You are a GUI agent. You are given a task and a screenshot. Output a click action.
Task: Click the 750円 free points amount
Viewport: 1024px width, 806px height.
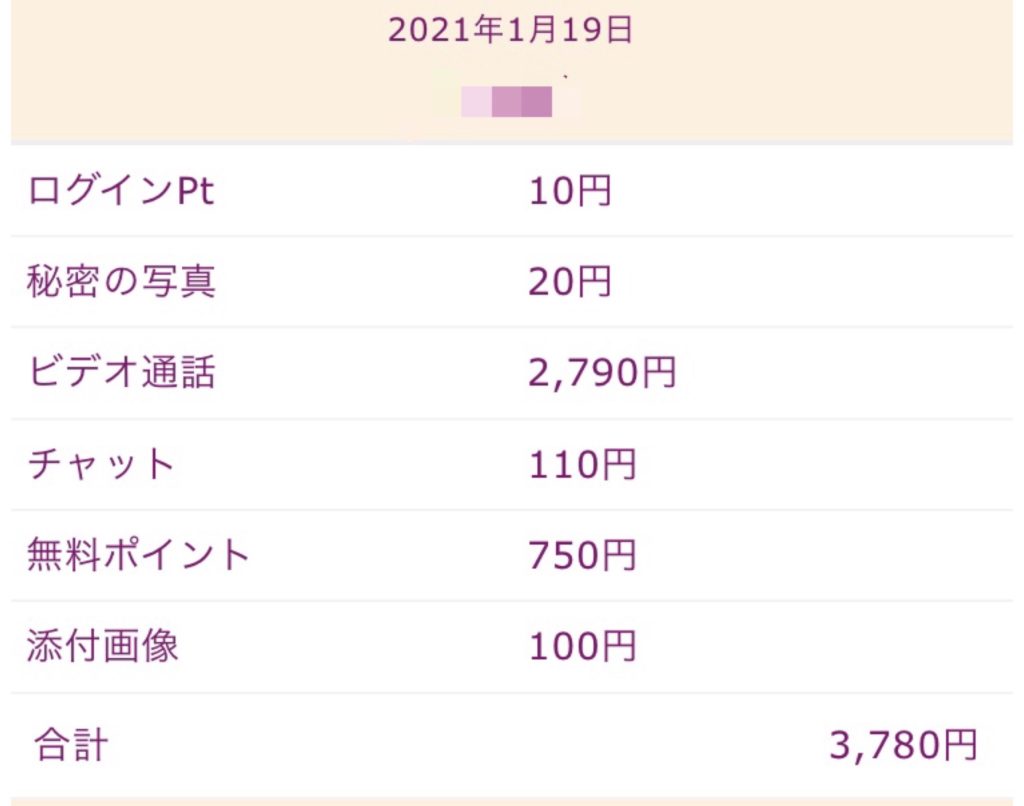582,555
